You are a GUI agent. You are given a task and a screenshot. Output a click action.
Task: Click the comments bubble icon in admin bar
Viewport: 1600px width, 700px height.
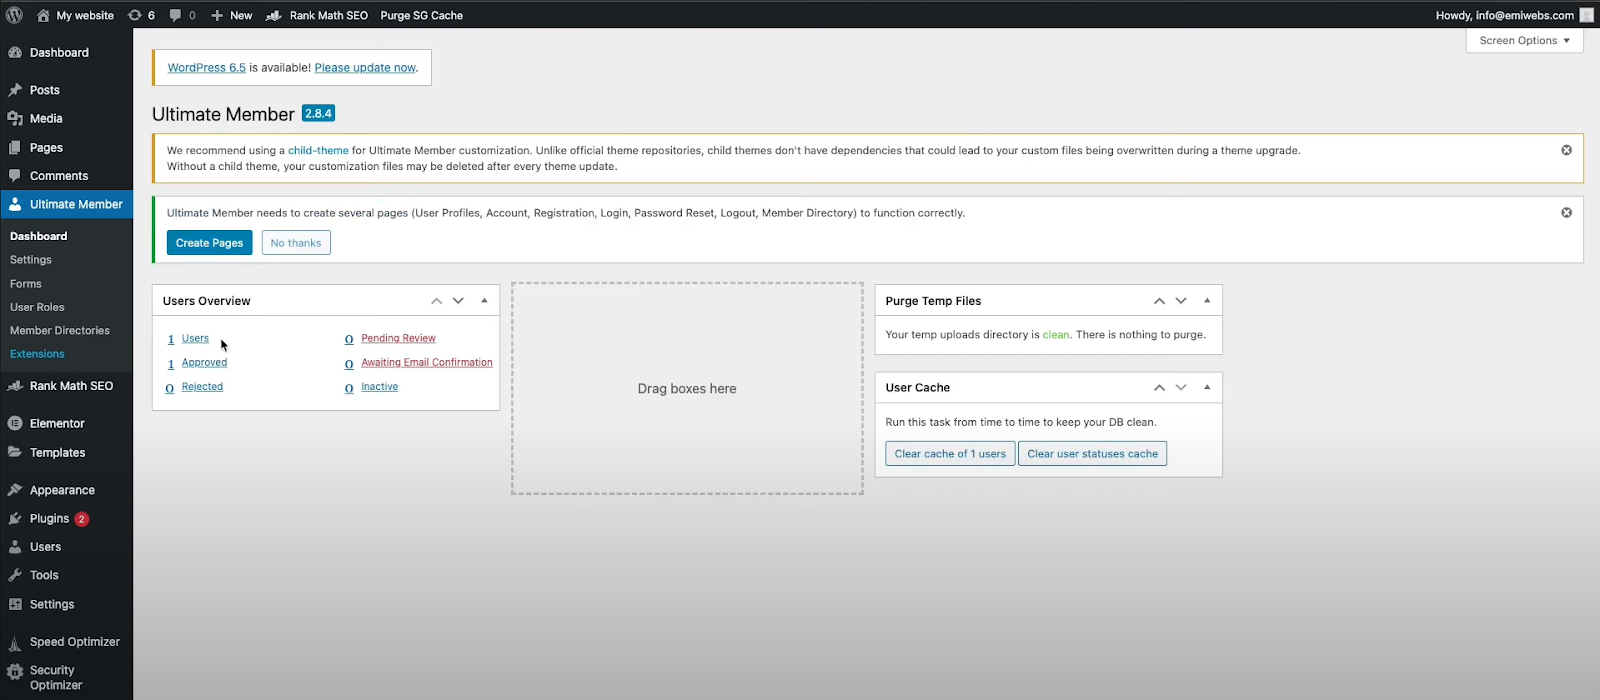click(182, 15)
